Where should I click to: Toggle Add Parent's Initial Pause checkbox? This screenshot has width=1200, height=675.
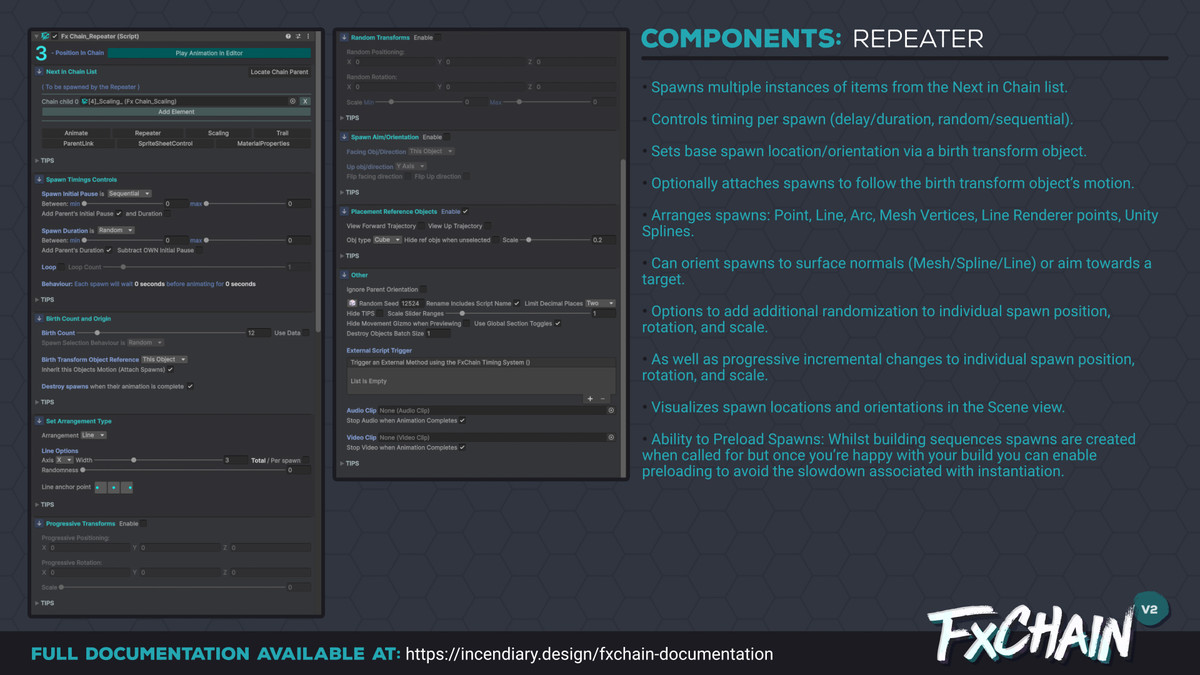pyautogui.click(x=118, y=213)
